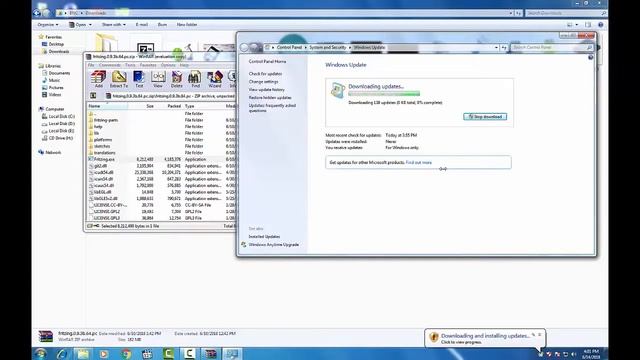Image resolution: width=640 pixels, height=360 pixels.
Task: Click the Find out more link
Action: click(419, 162)
